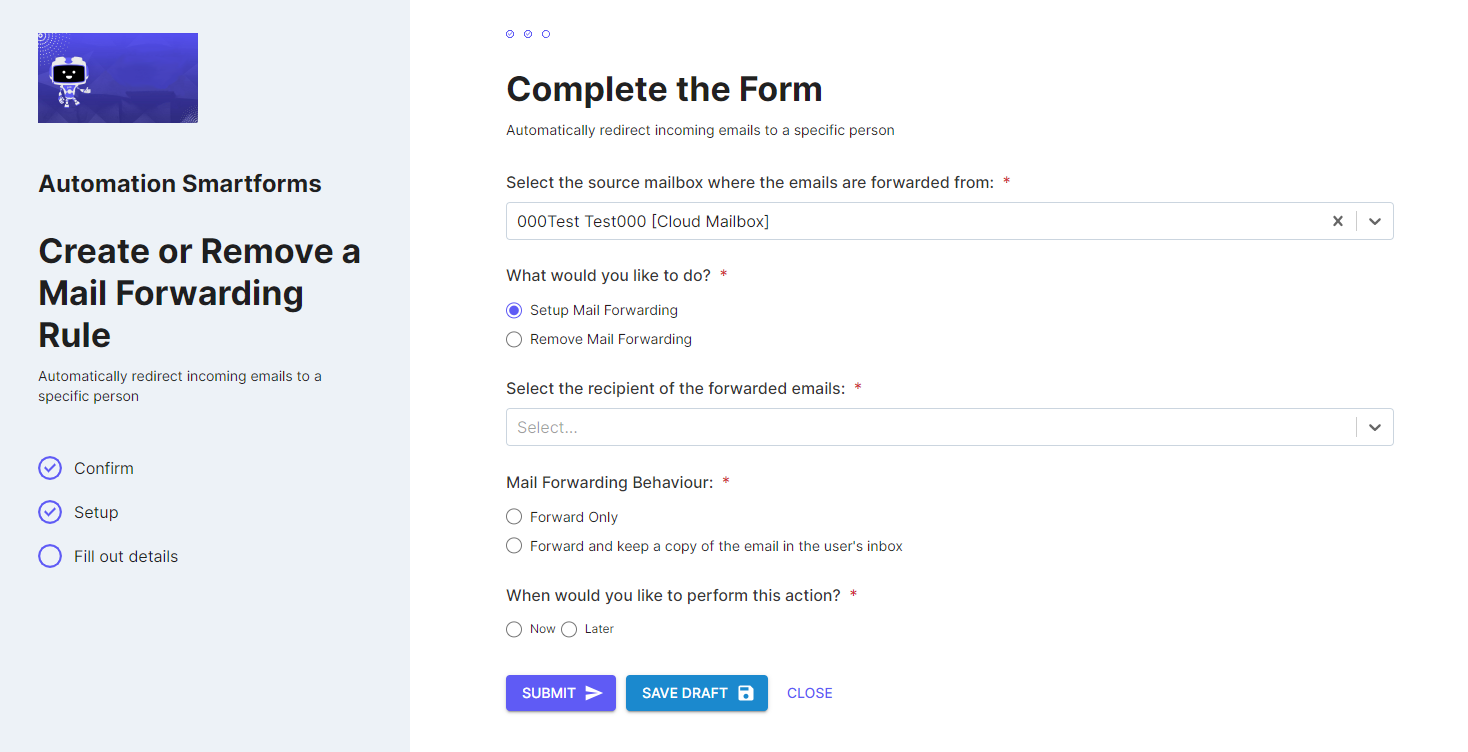Click the floppy disk icon on Save Draft
Screen dimensions: 1468x752
pos(745,693)
